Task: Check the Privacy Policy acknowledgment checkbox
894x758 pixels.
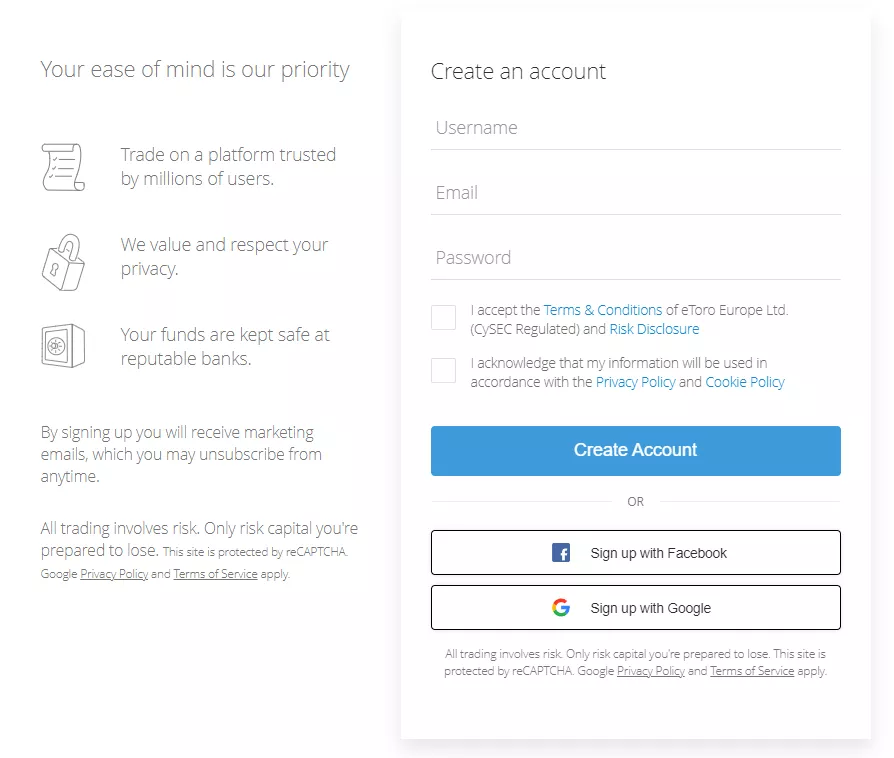Action: (x=443, y=371)
